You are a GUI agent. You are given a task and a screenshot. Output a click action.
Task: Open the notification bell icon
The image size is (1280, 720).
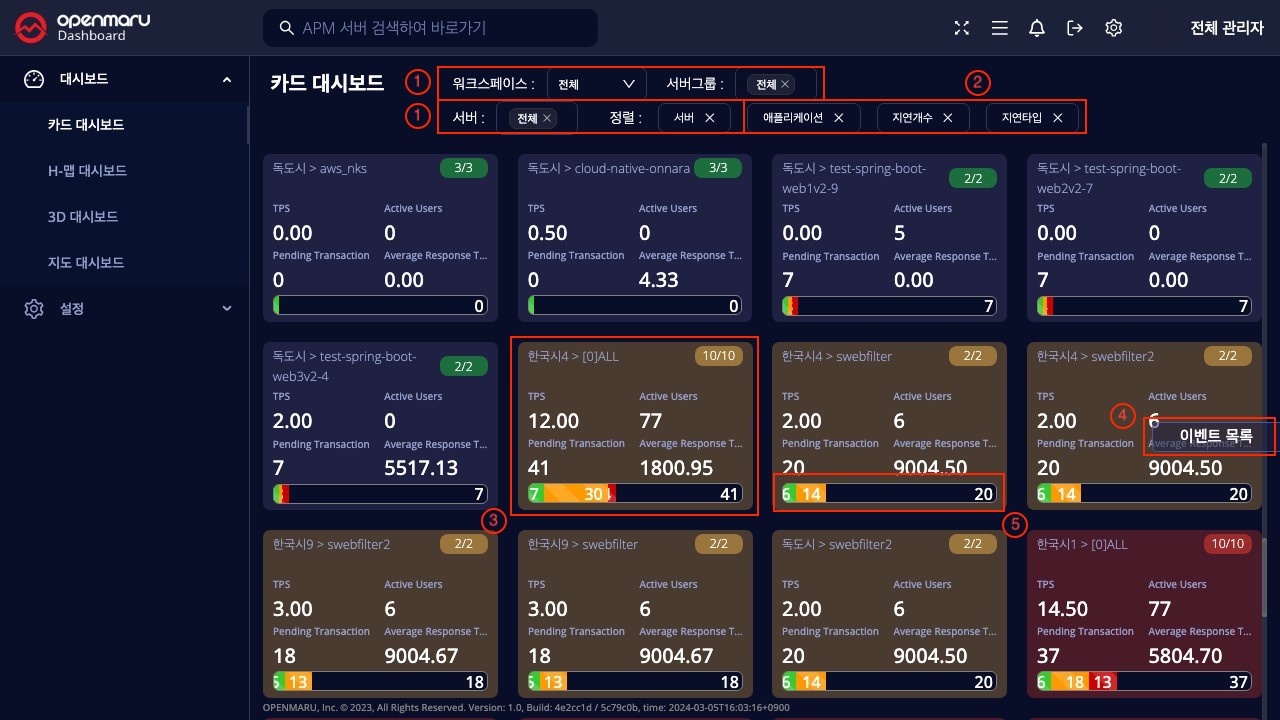[1037, 28]
